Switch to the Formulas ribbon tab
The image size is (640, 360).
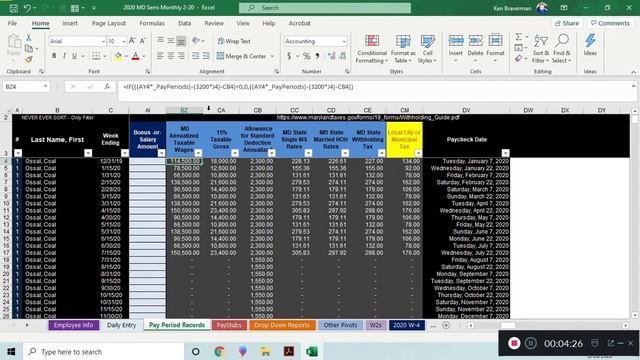coord(152,23)
